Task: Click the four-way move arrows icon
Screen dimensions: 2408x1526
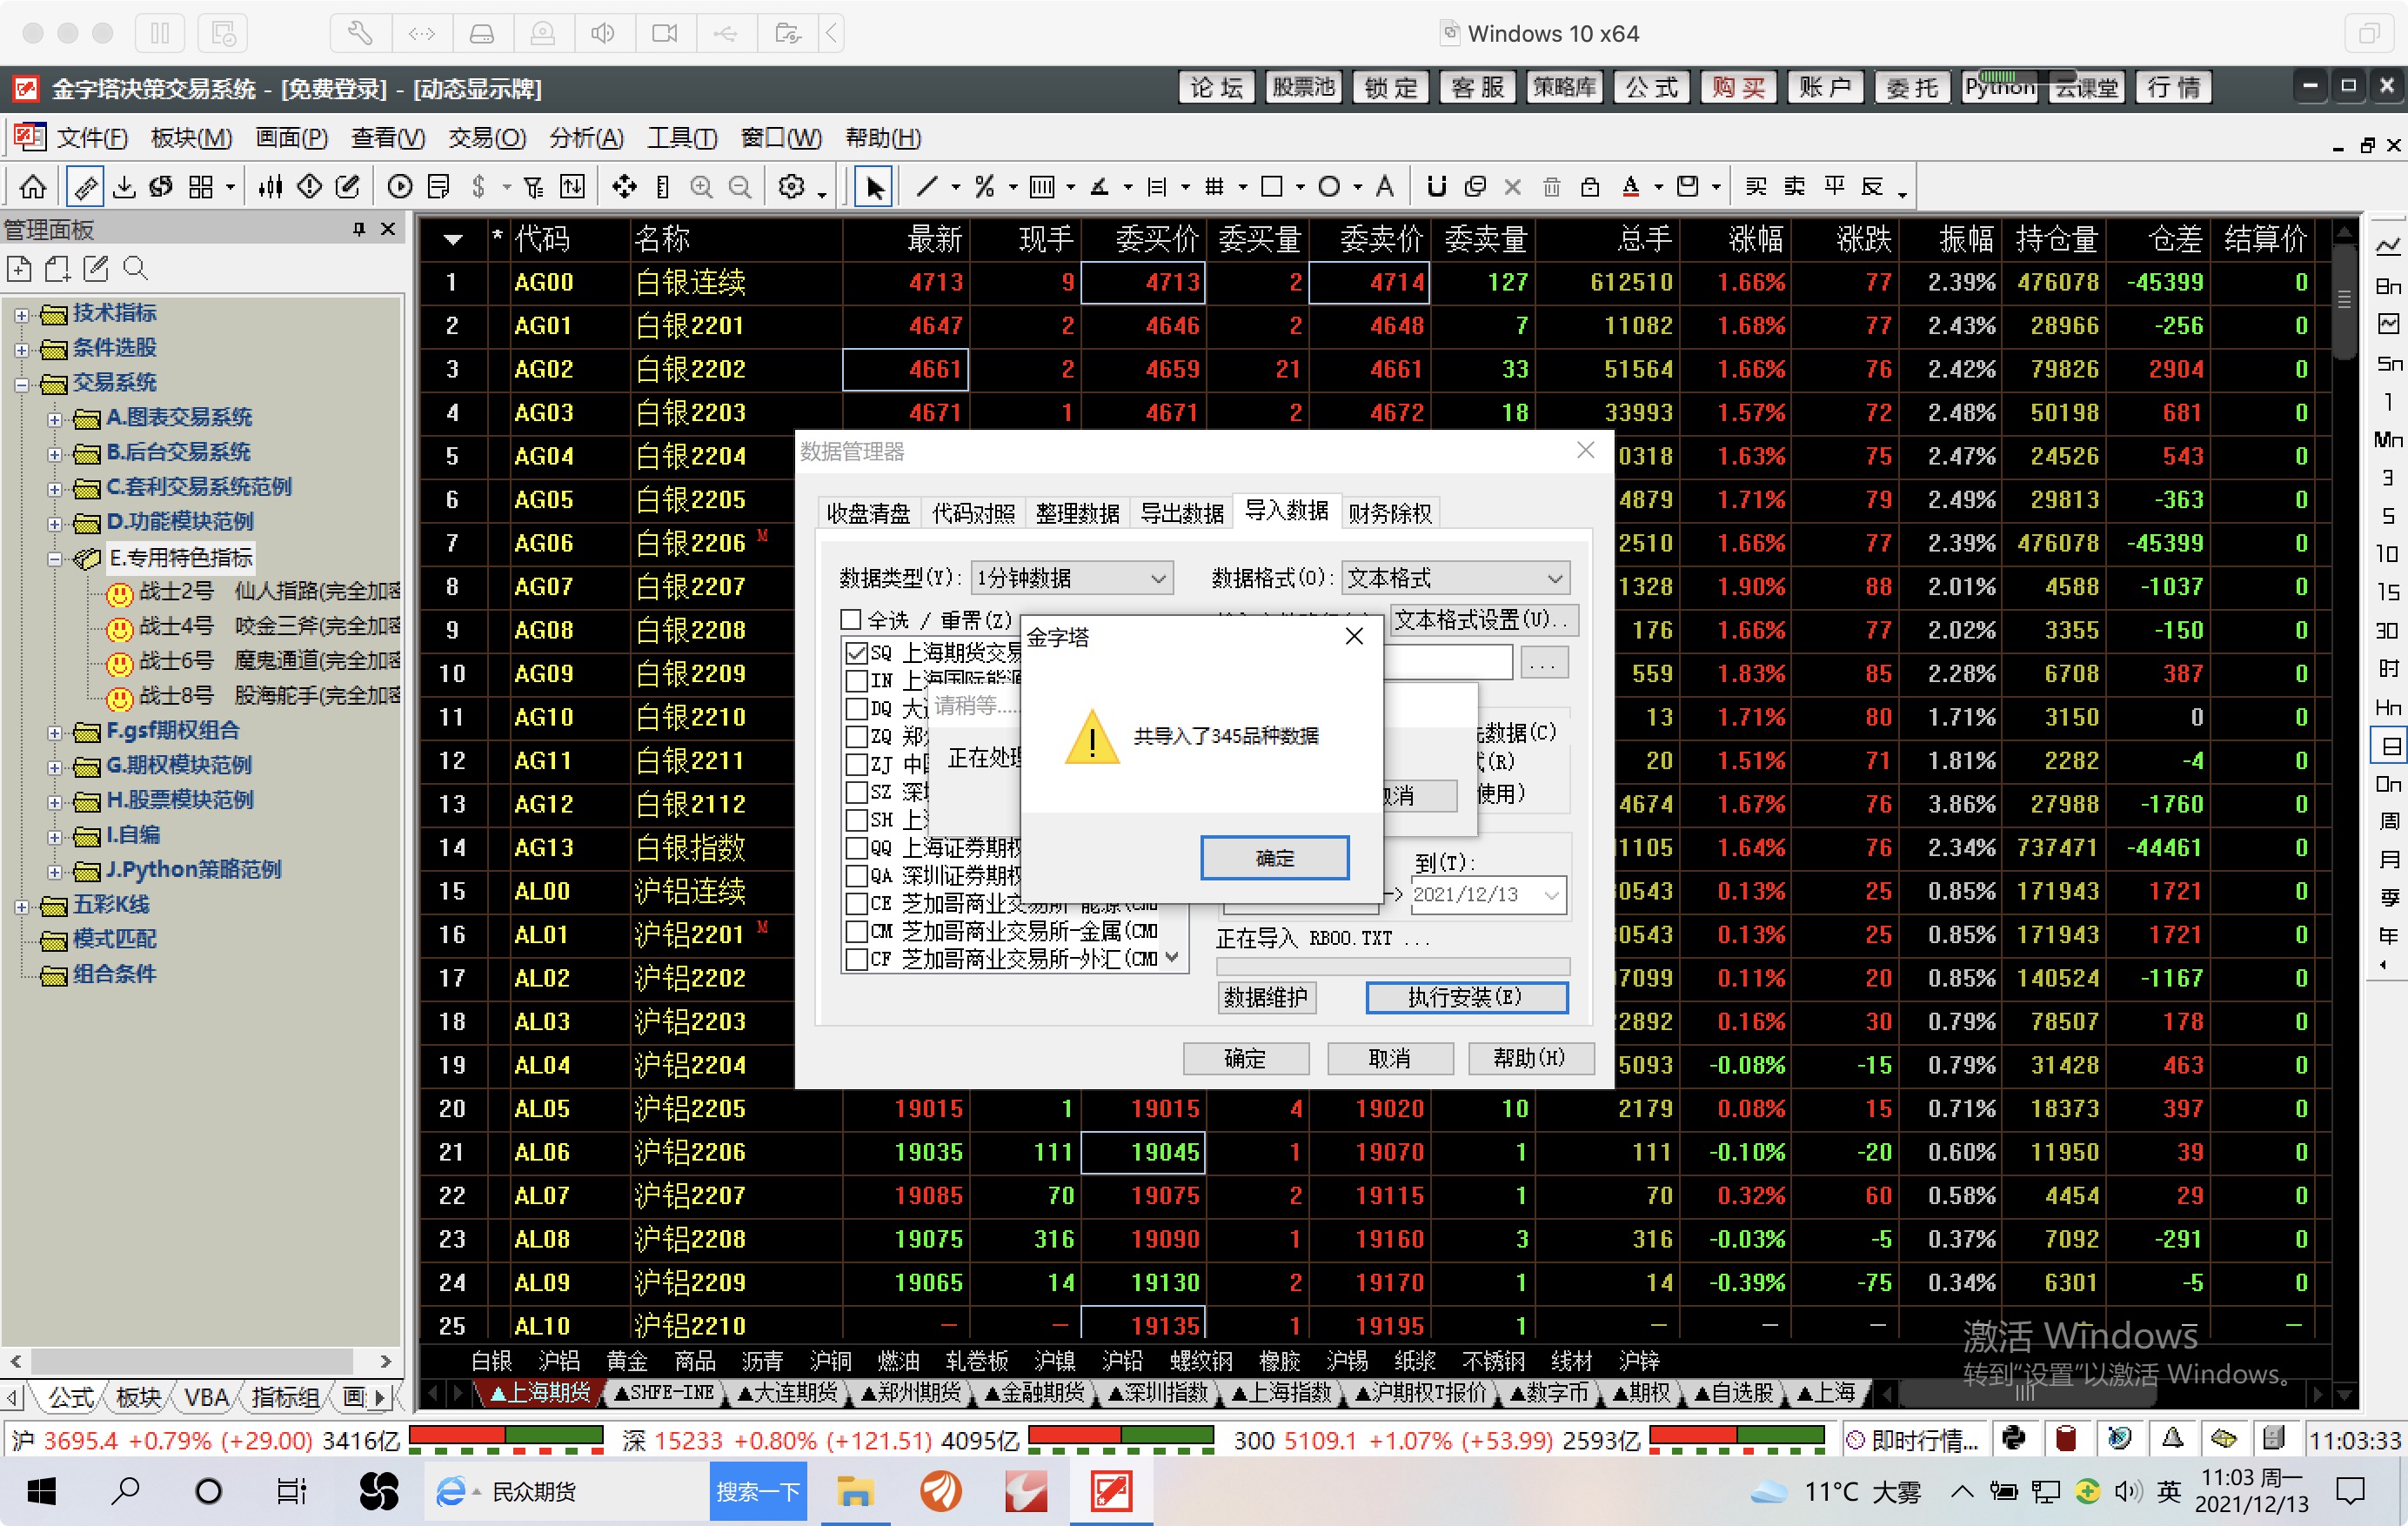Action: click(x=624, y=187)
